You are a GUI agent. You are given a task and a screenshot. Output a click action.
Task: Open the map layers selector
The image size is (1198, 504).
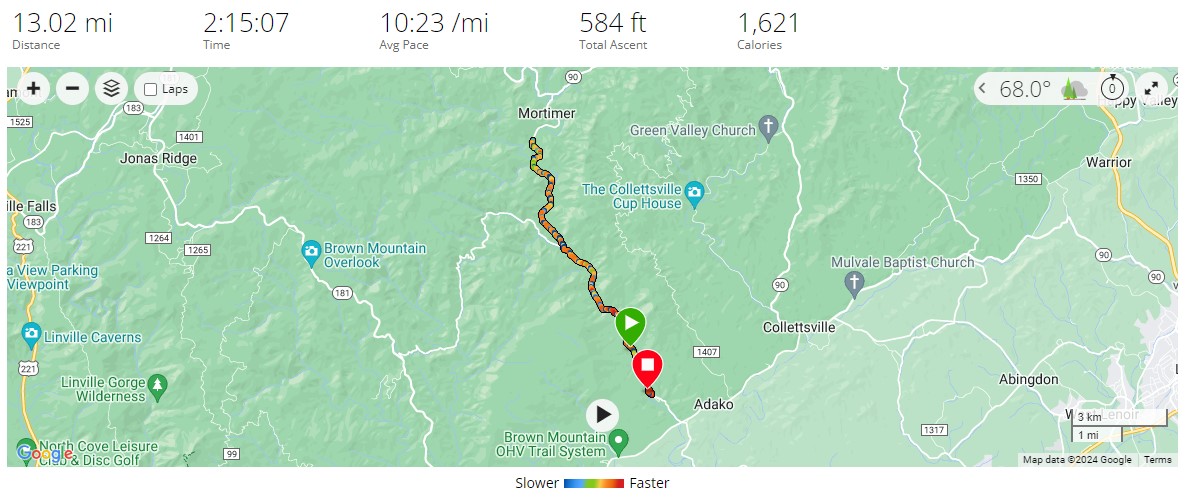[112, 89]
